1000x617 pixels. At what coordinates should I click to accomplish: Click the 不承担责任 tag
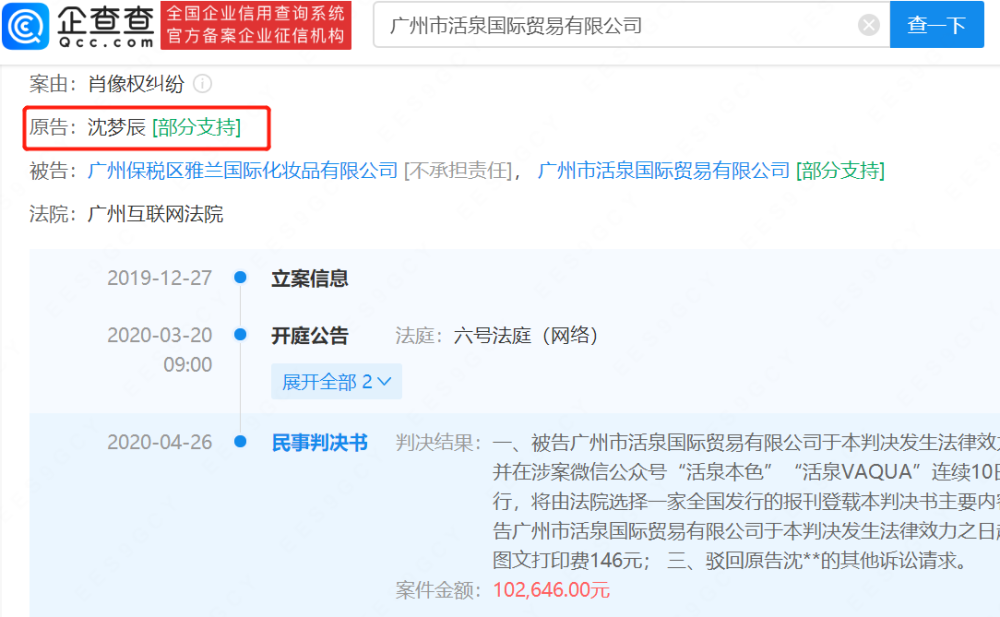[x=459, y=170]
